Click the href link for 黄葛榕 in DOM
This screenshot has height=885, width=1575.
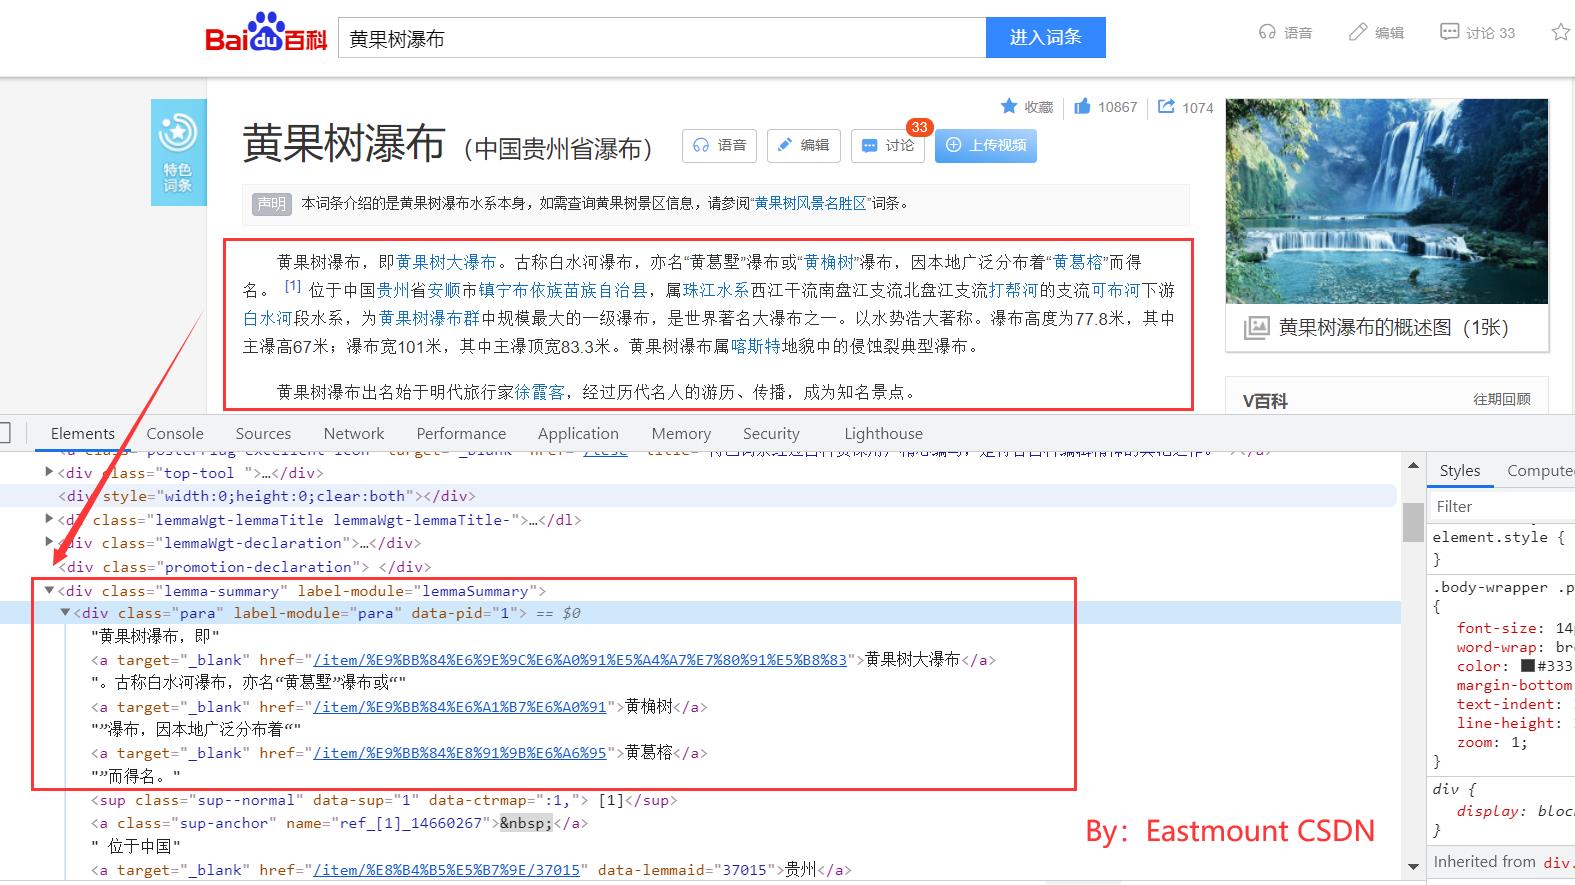460,753
